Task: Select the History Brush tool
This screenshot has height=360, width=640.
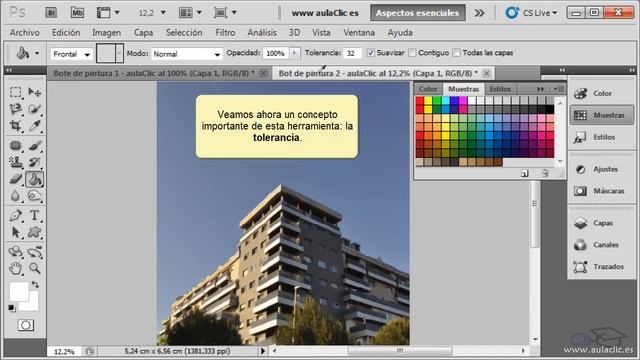Action: 34,162
